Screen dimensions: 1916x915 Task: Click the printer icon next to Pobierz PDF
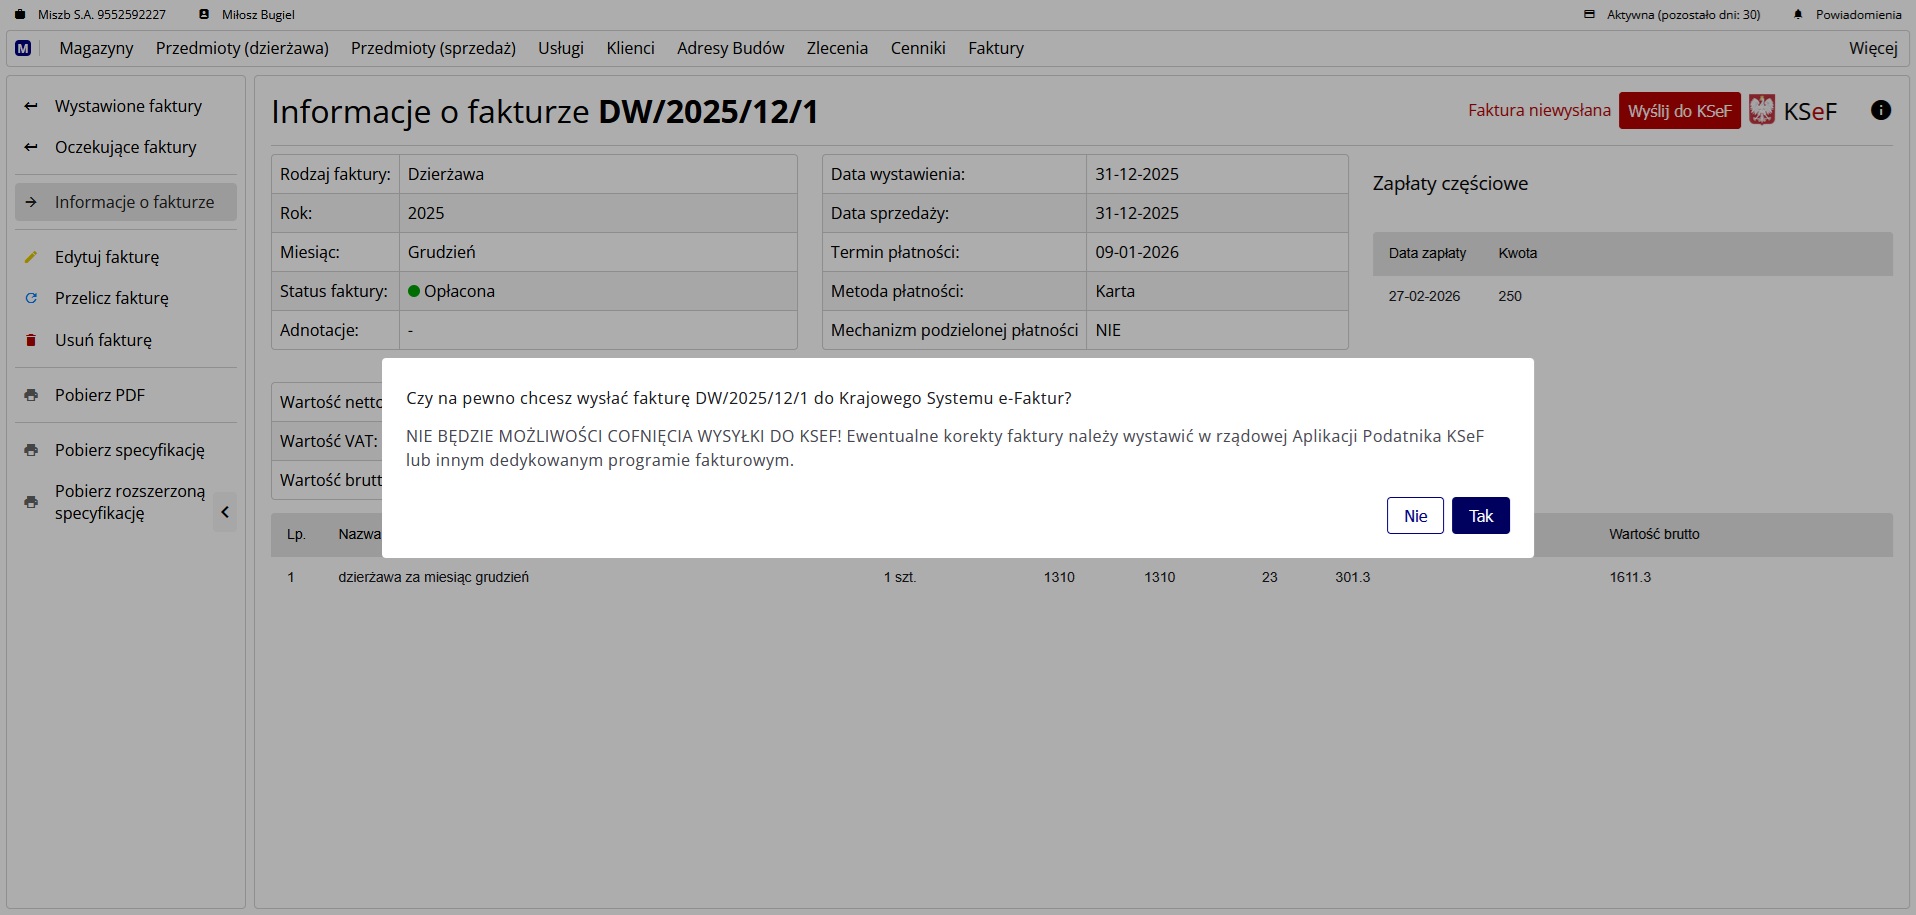tap(31, 395)
